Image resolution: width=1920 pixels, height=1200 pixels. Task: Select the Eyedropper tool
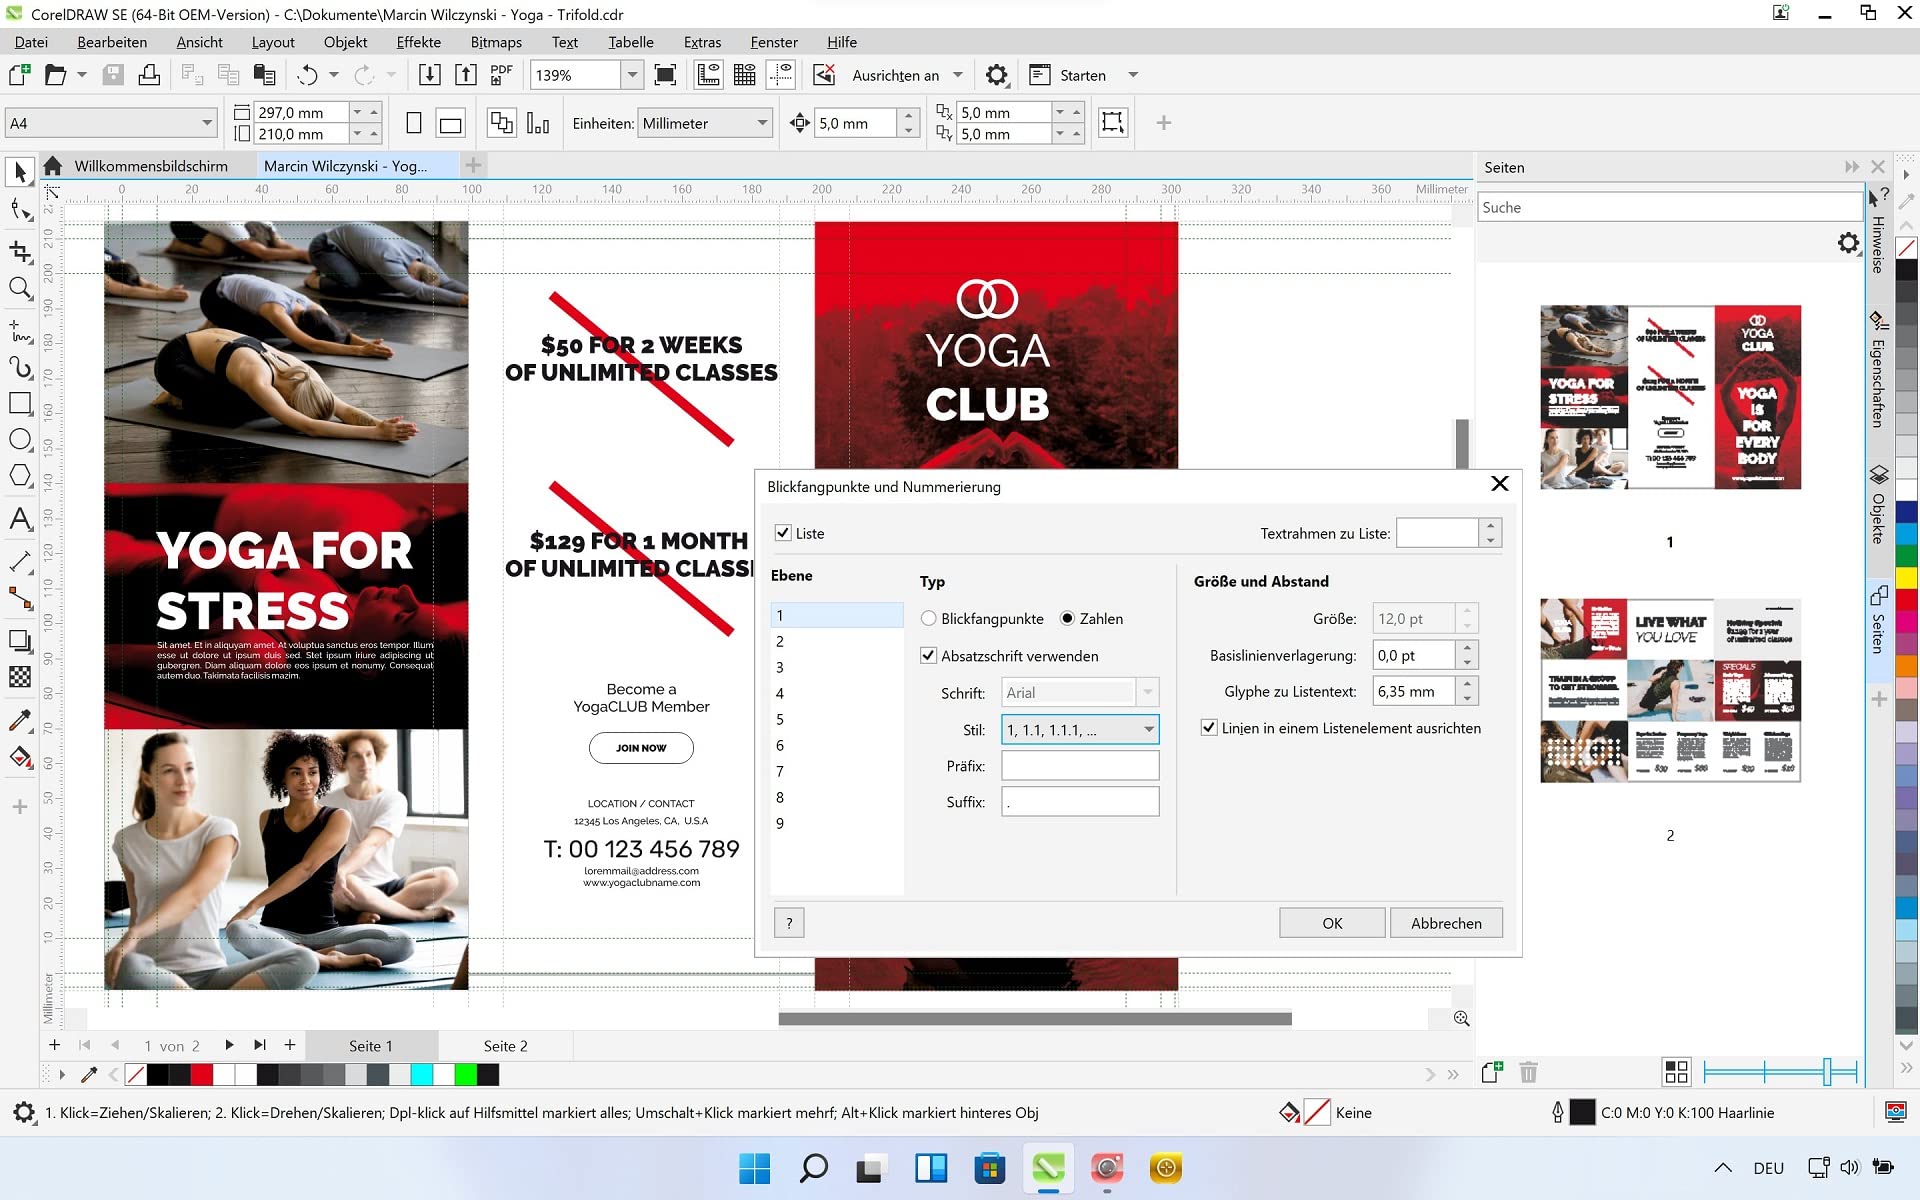[20, 720]
